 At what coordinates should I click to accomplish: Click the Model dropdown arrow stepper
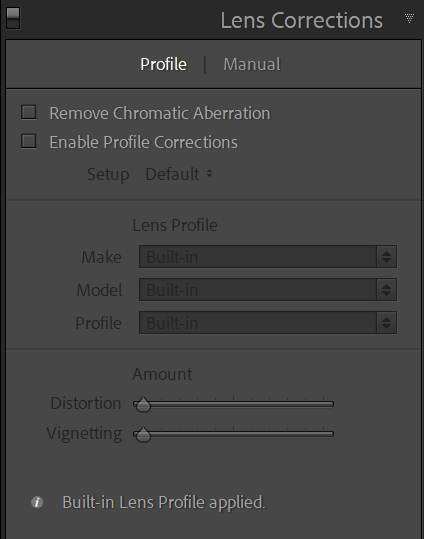coord(387,289)
